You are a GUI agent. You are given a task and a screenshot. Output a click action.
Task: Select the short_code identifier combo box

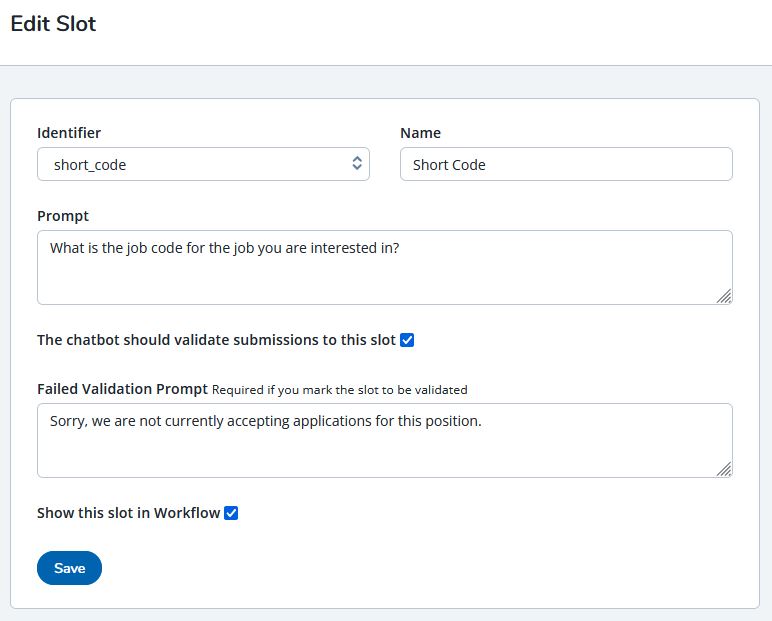tap(203, 164)
